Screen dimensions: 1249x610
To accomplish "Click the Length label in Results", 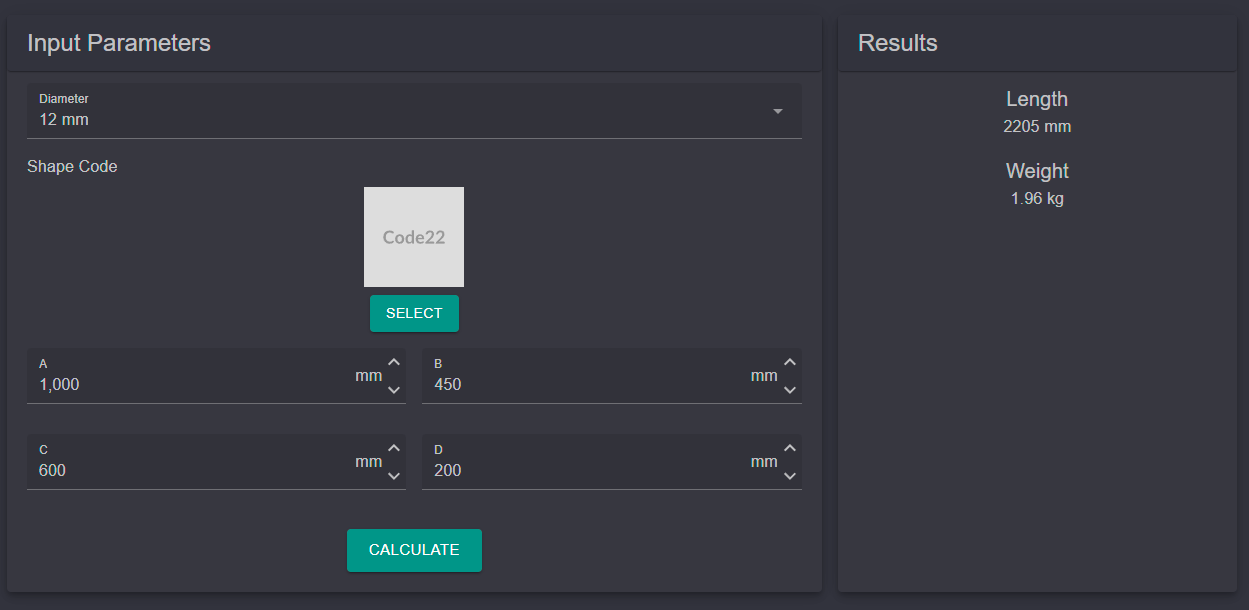I will click(1037, 99).
